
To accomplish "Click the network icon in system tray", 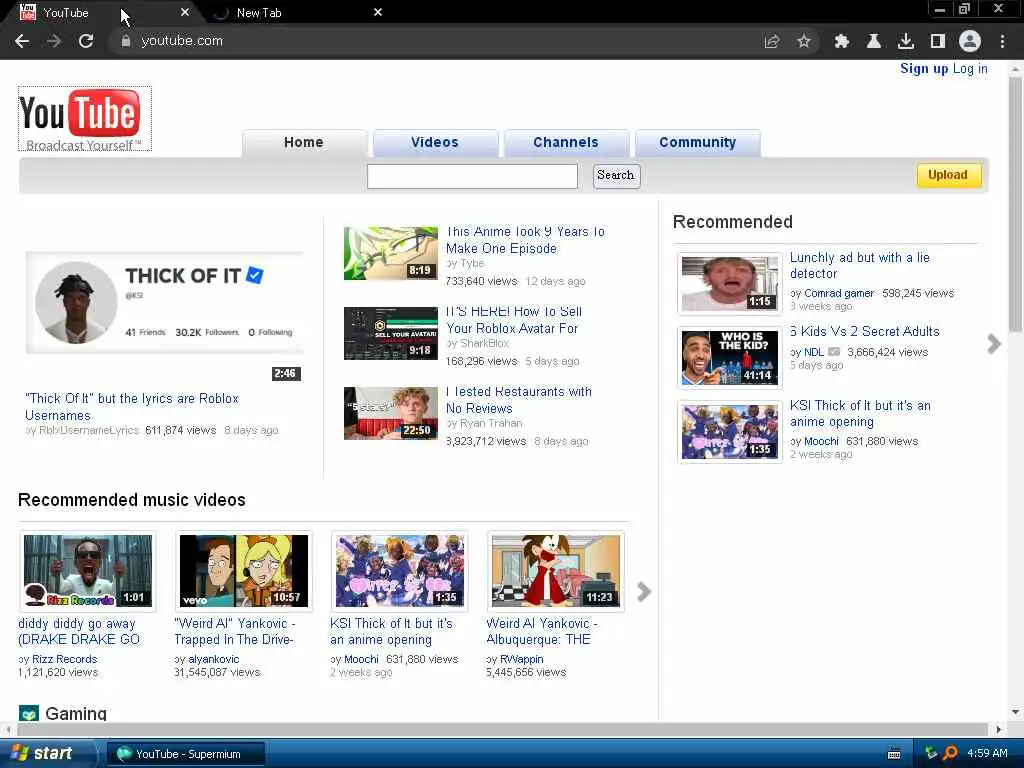I will coord(931,753).
